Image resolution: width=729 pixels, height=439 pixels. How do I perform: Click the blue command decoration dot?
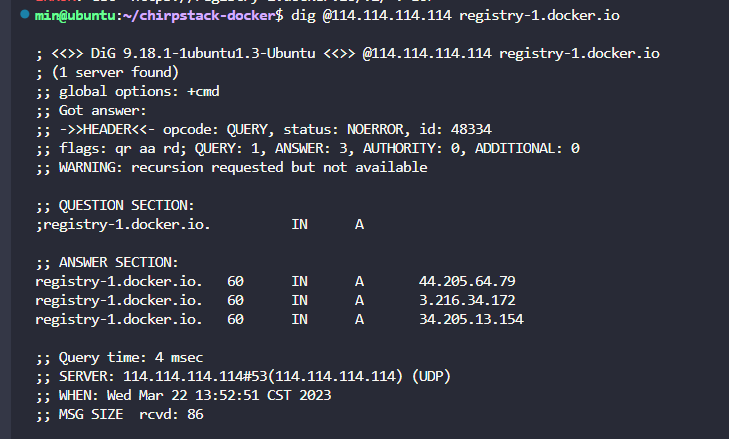tap(24, 16)
